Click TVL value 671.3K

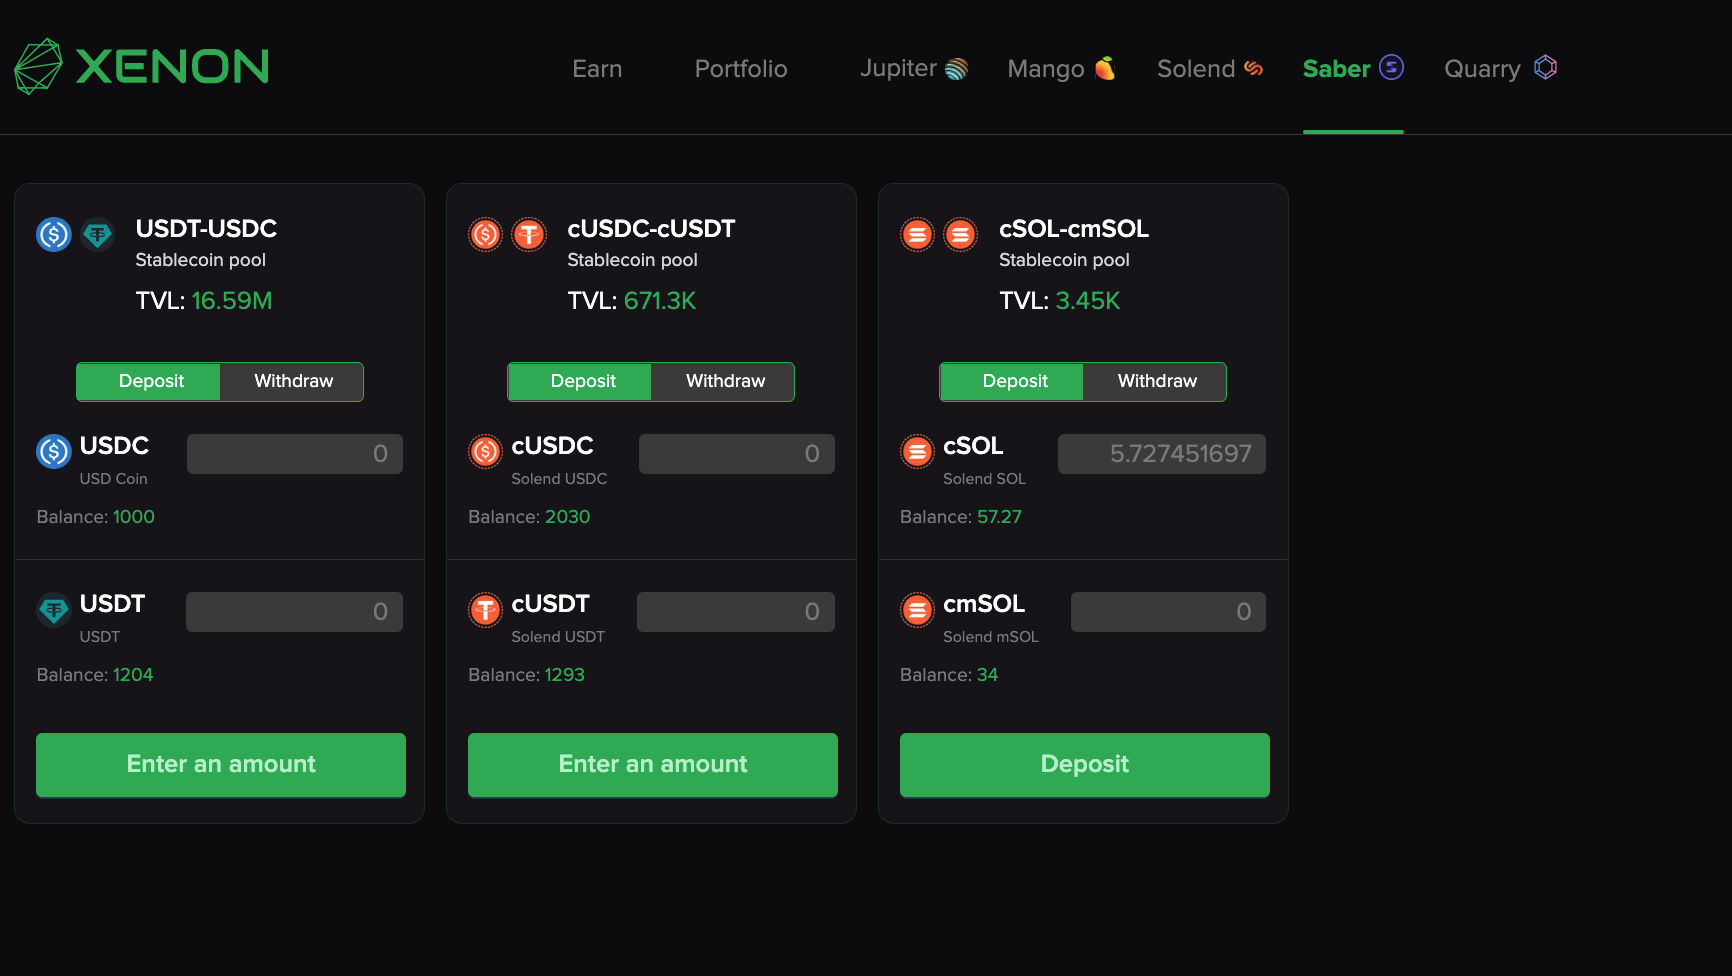tap(660, 301)
